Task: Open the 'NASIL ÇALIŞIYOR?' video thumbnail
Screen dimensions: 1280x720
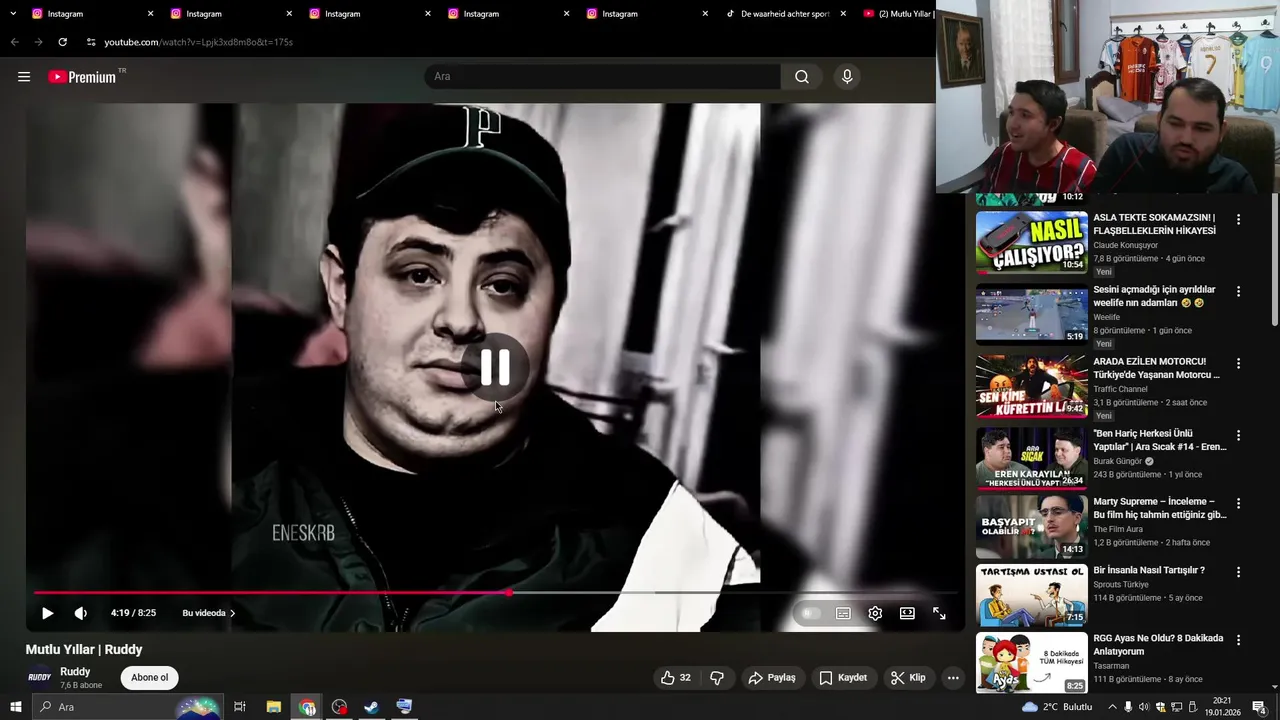Action: click(1031, 243)
